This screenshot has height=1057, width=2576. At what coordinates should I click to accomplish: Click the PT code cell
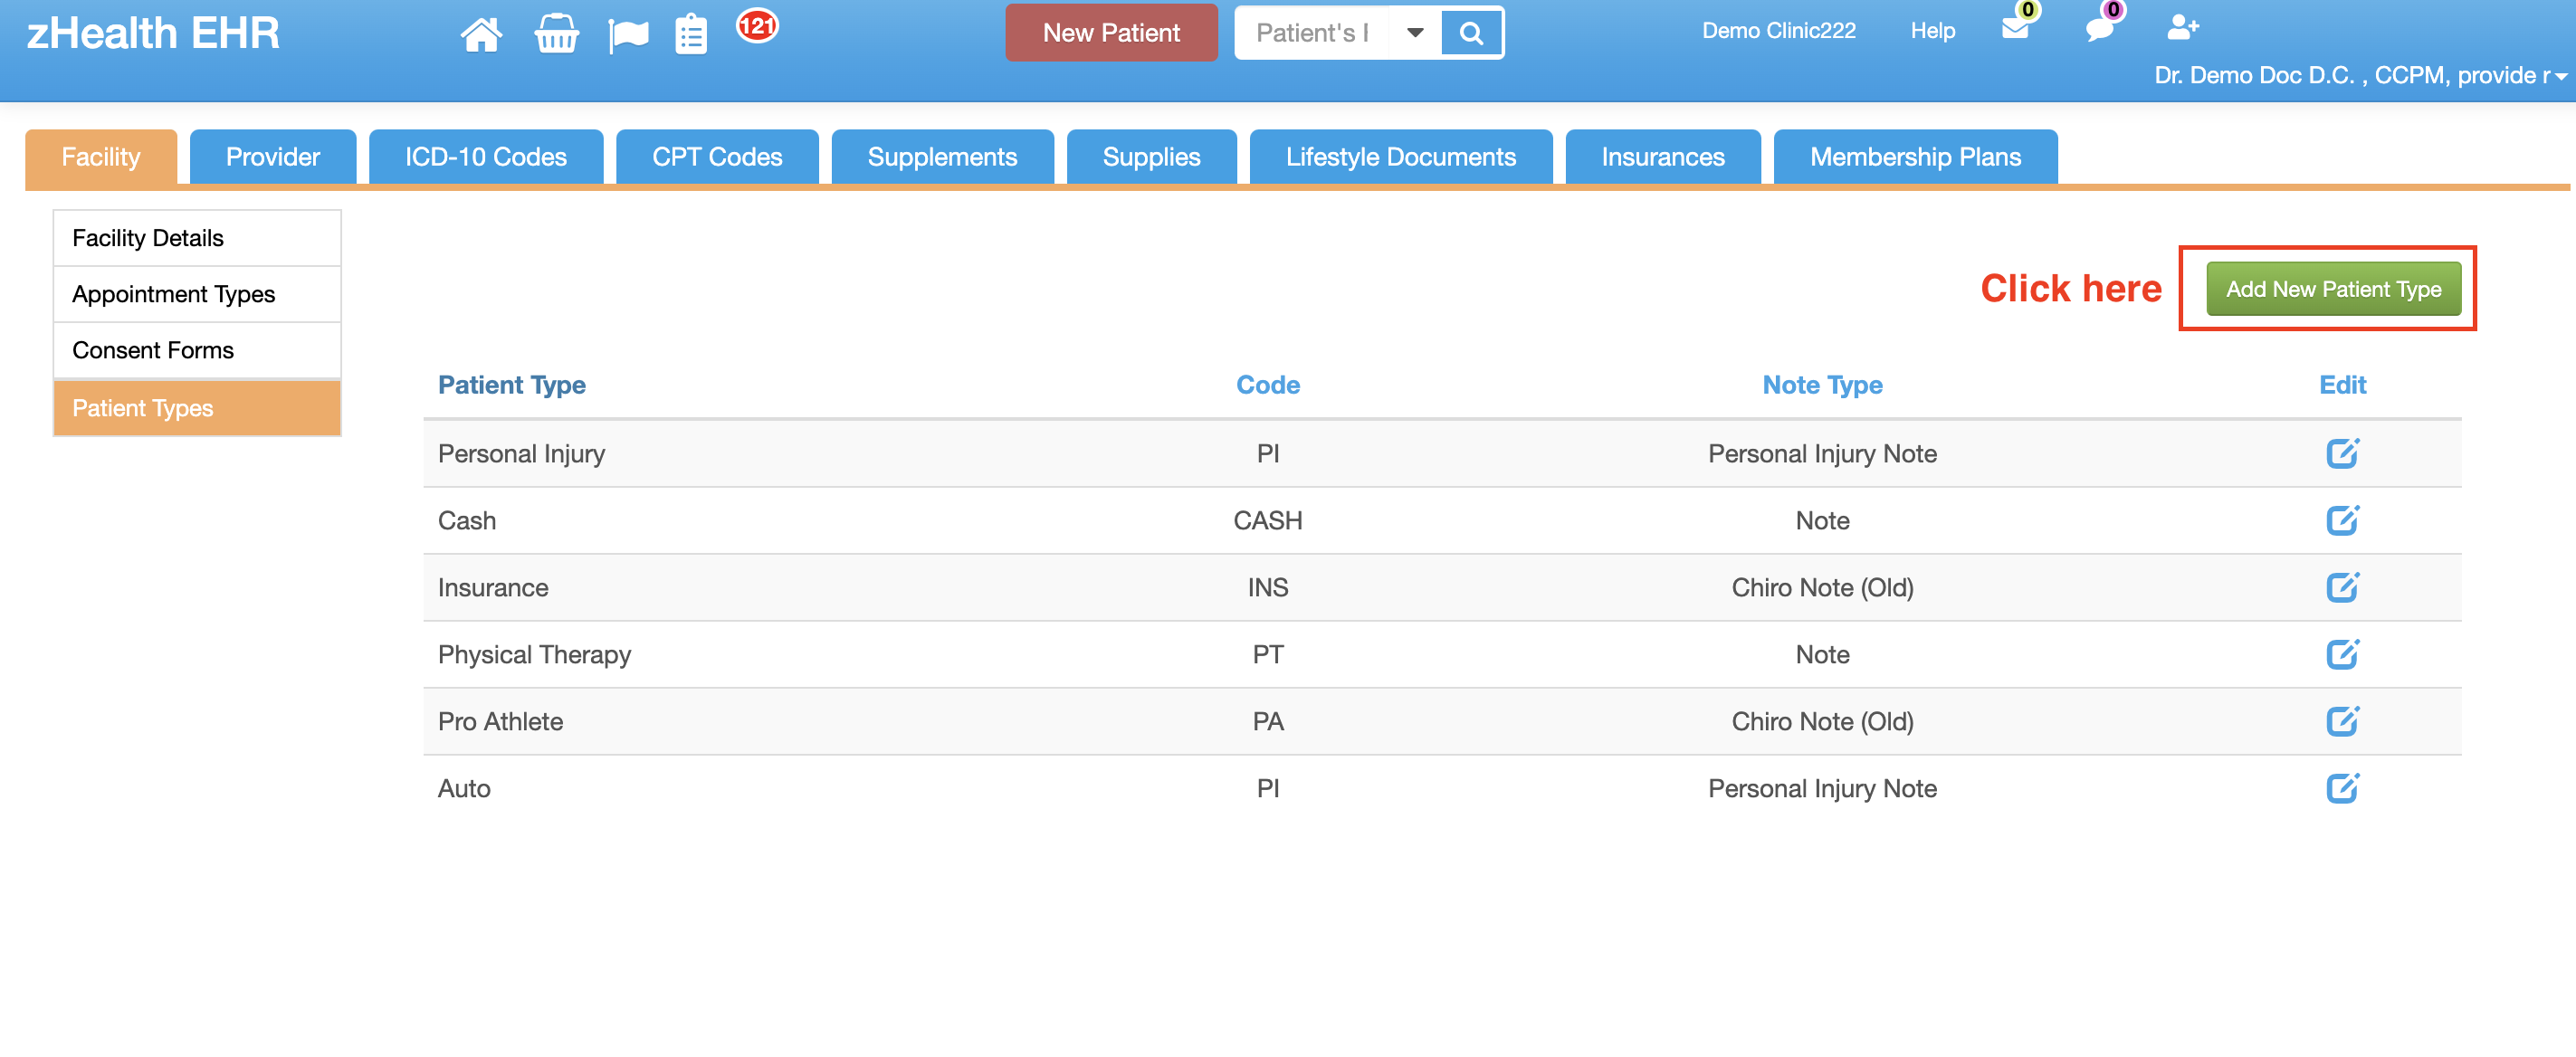point(1267,655)
